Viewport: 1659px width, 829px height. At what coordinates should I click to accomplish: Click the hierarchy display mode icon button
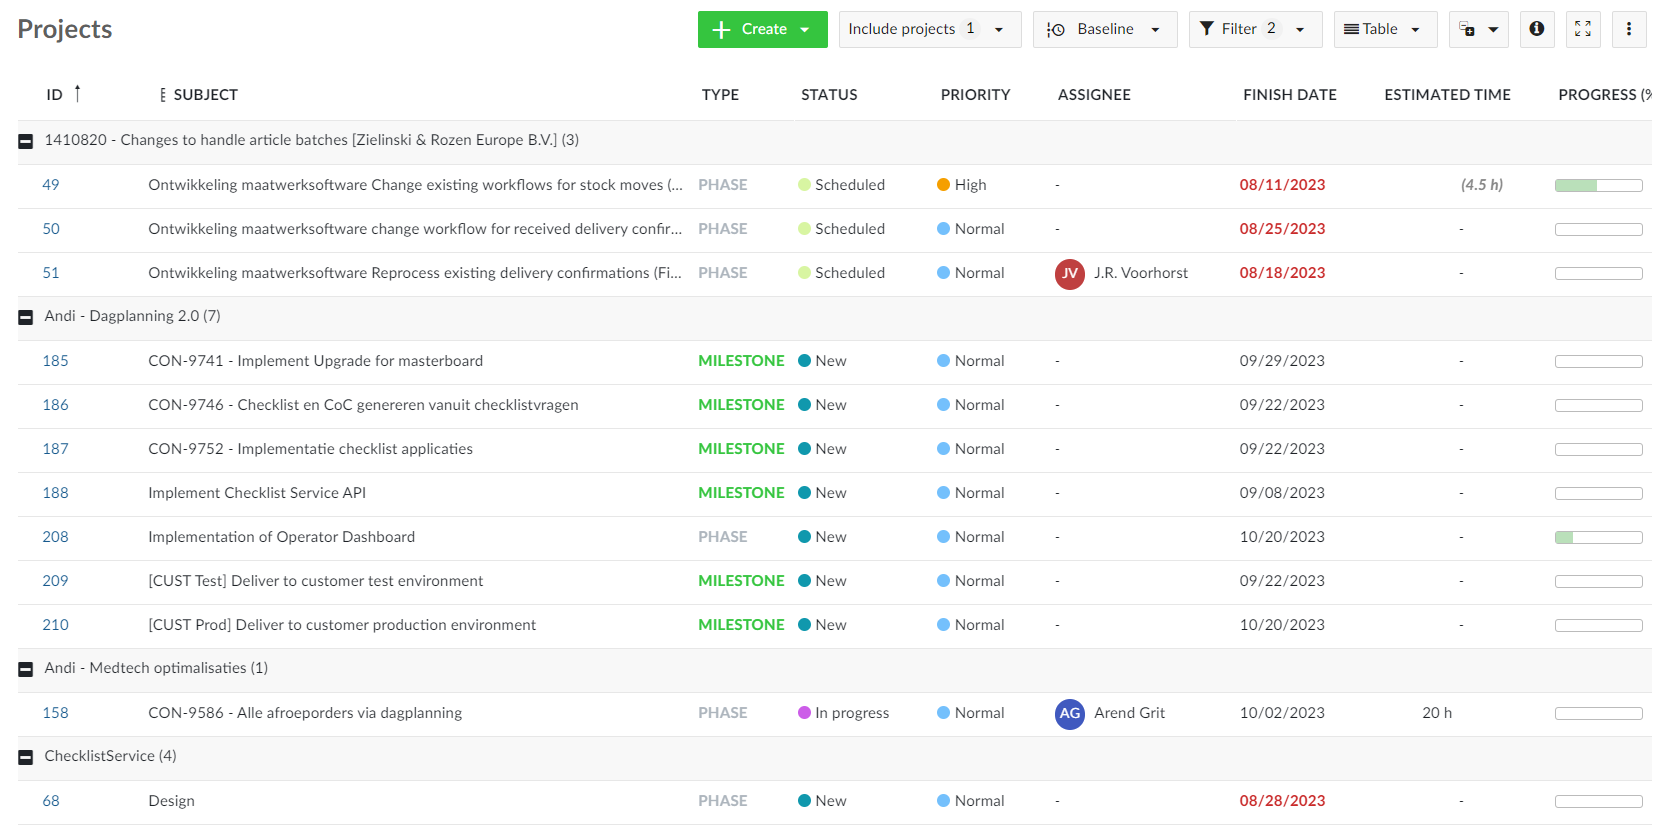(x=1478, y=29)
